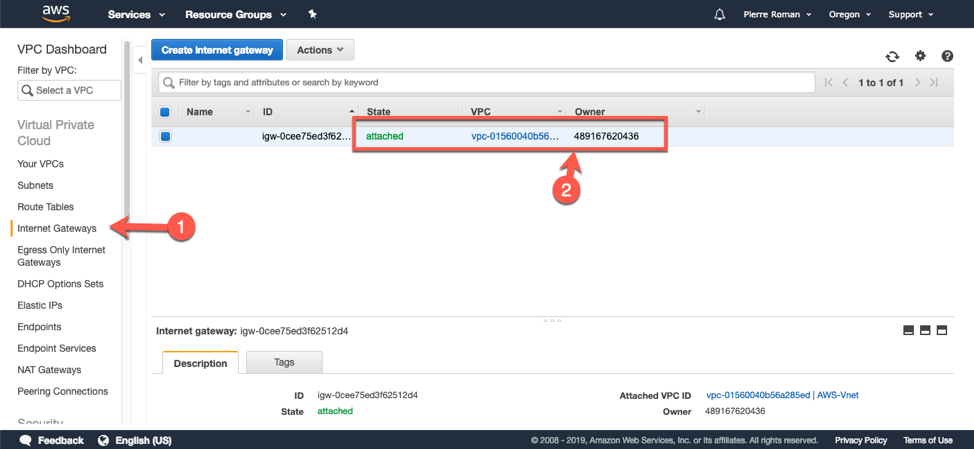Go to last page of results

click(x=934, y=83)
